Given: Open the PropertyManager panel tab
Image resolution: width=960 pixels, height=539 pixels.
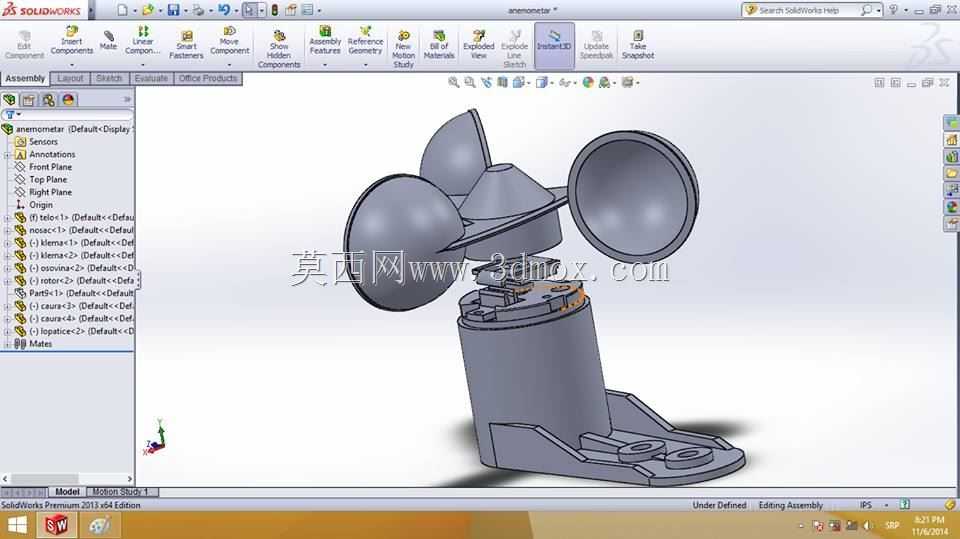Looking at the screenshot, I should [x=28, y=100].
